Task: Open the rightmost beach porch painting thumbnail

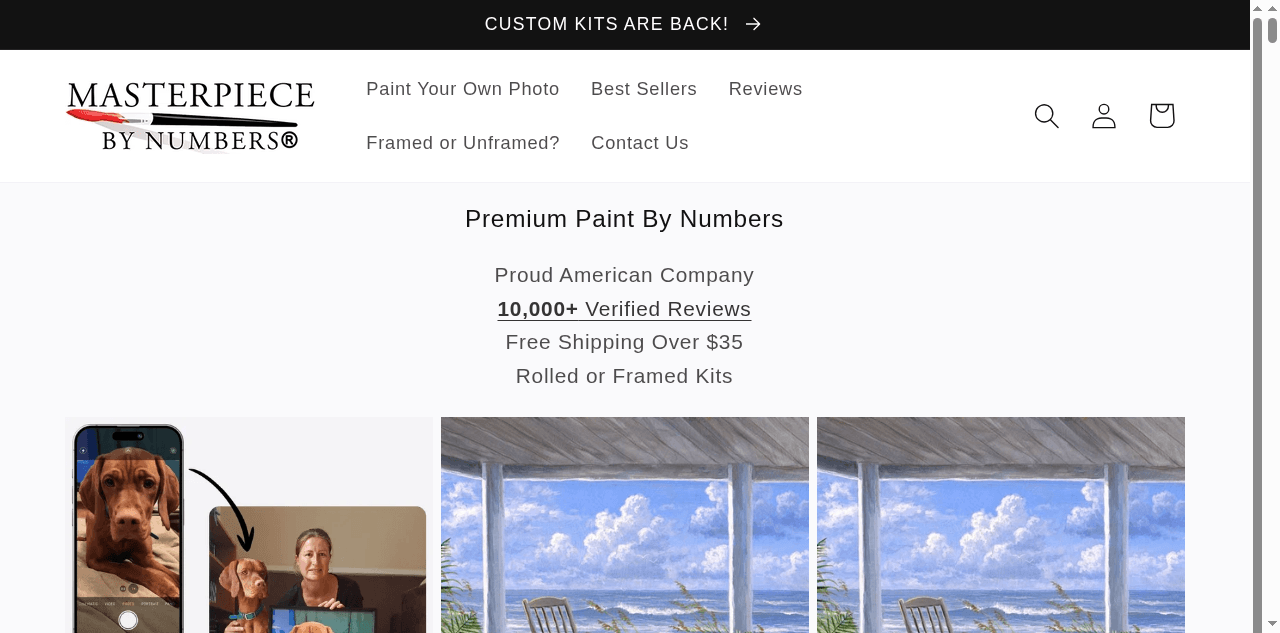Action: [1001, 525]
